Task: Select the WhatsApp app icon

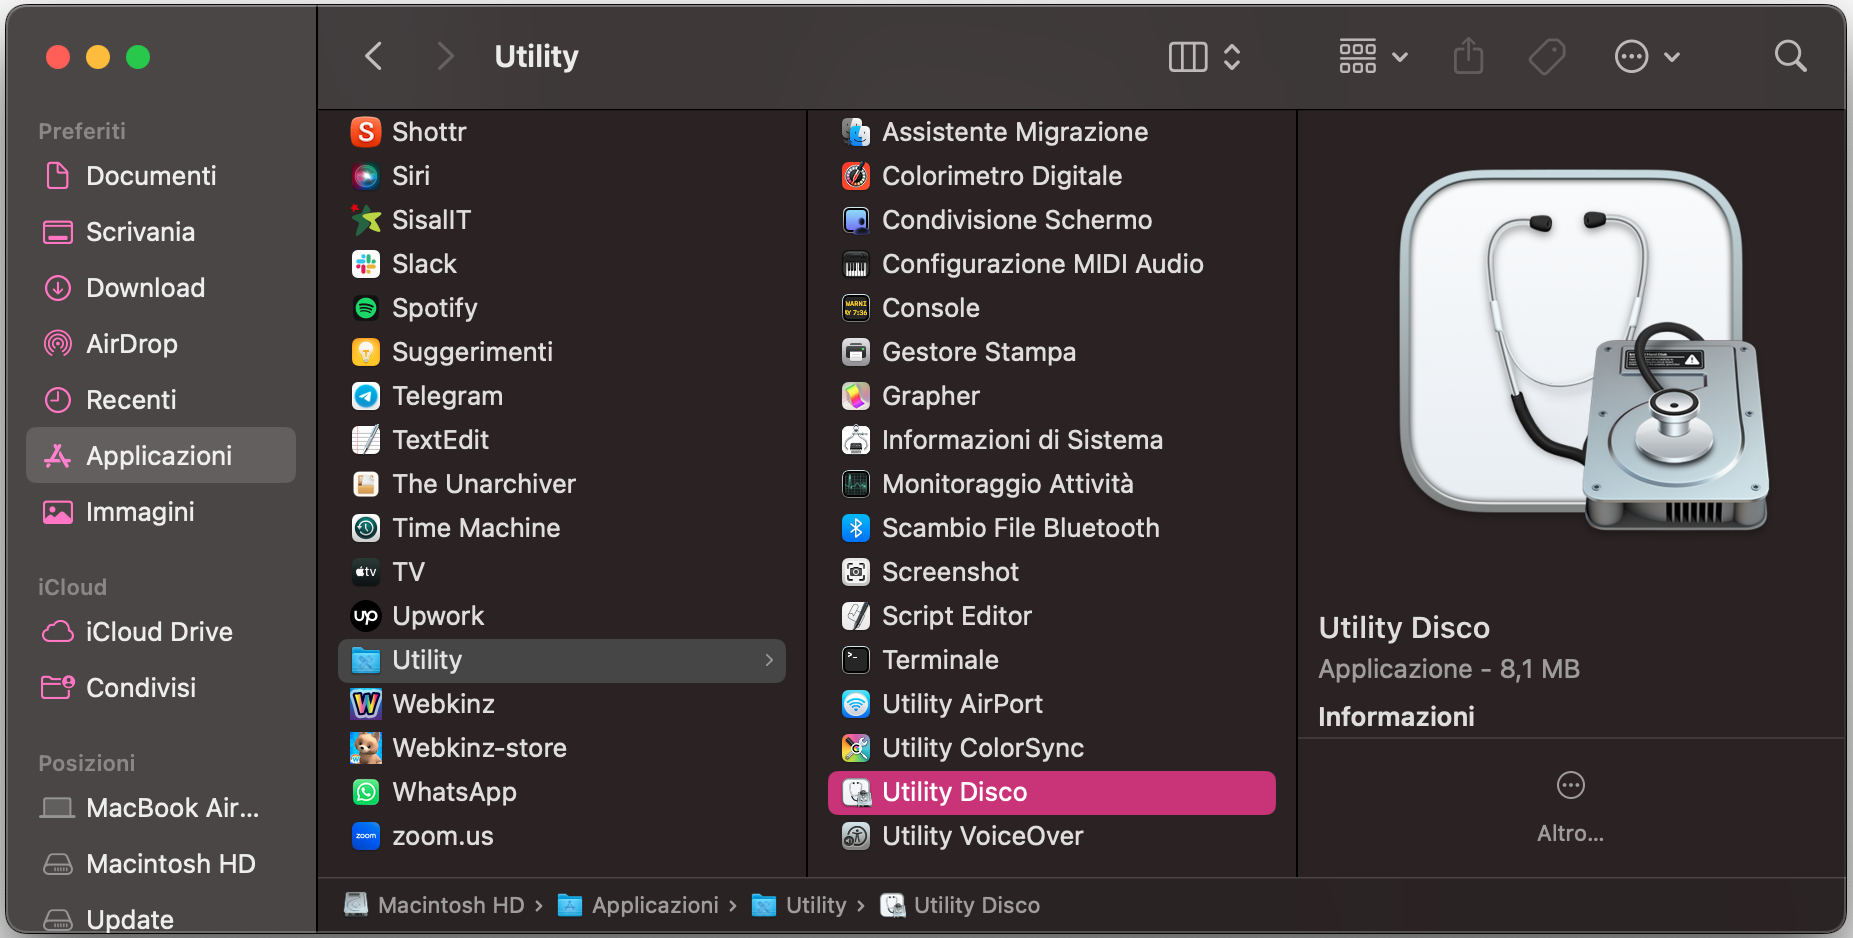Action: 366,792
